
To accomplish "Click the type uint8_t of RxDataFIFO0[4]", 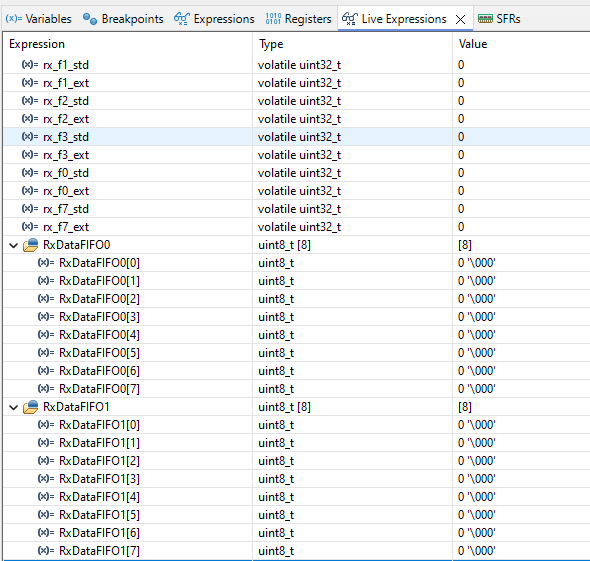I will point(276,335).
